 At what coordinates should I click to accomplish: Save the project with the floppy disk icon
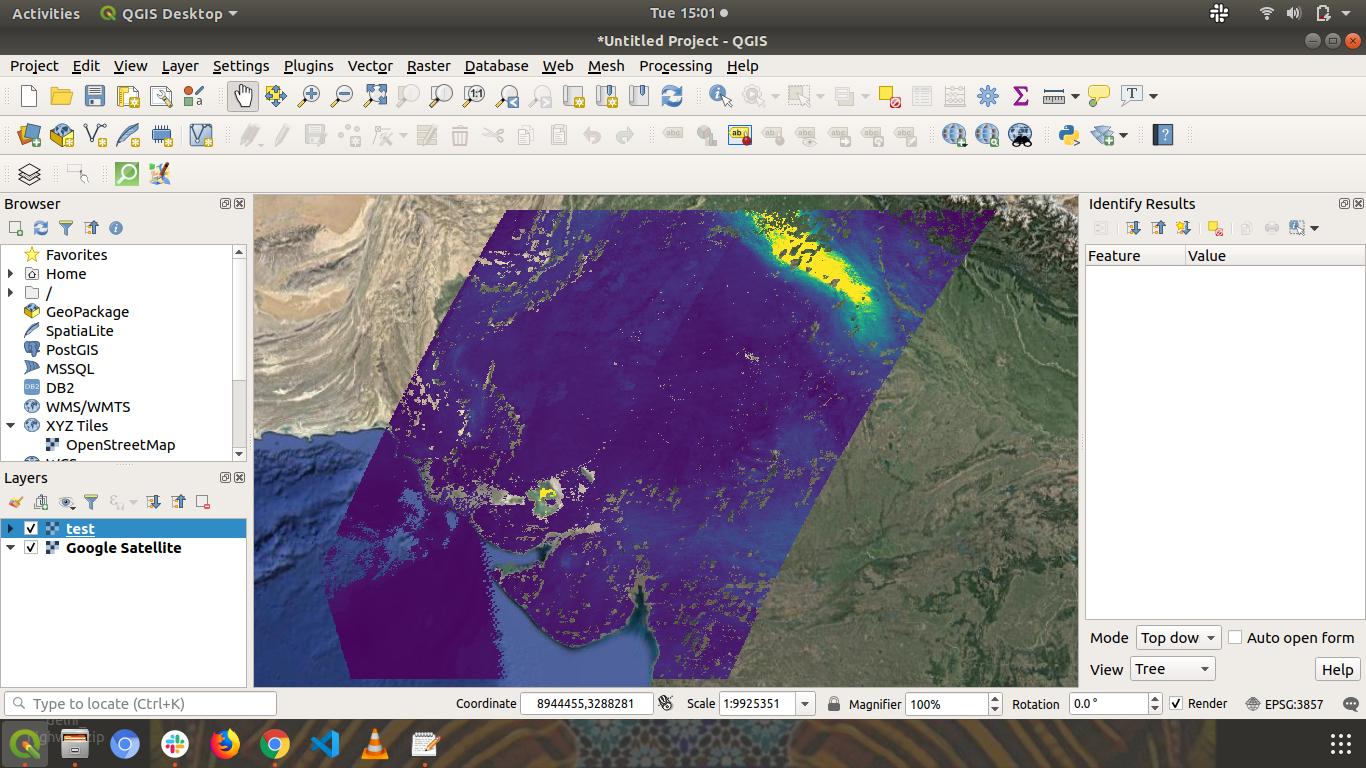pos(95,96)
